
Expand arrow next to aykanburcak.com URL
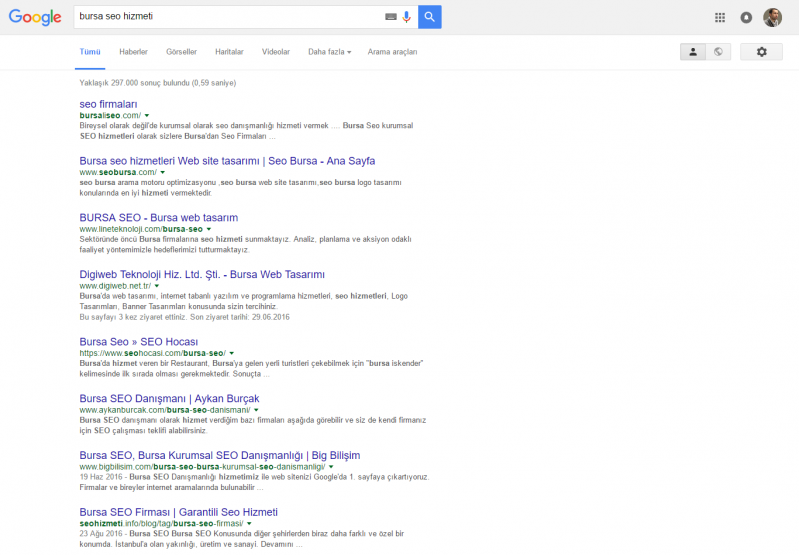click(256, 410)
